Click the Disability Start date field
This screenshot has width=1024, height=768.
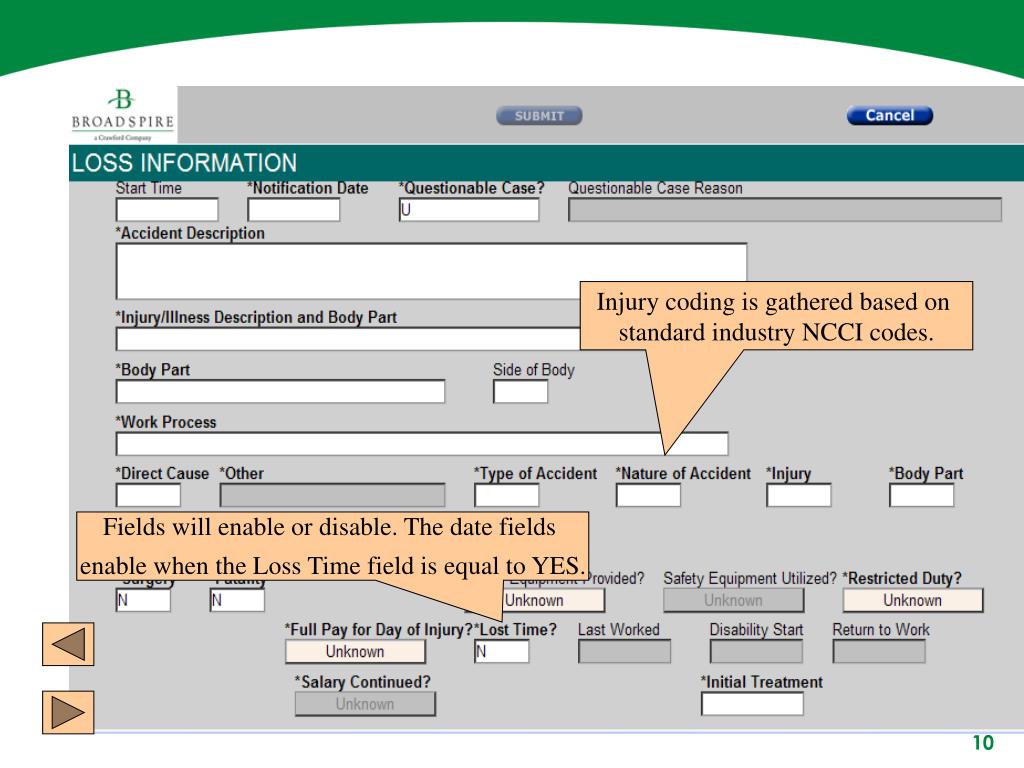(x=756, y=651)
